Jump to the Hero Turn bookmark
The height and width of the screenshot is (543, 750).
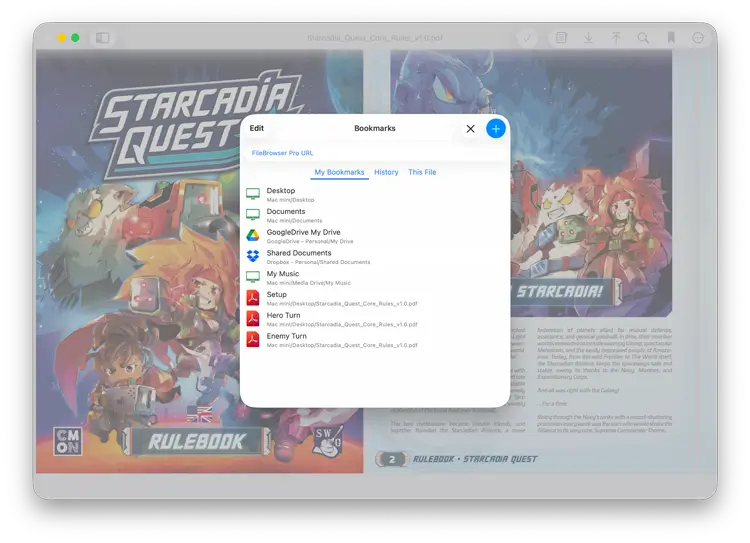coord(283,316)
